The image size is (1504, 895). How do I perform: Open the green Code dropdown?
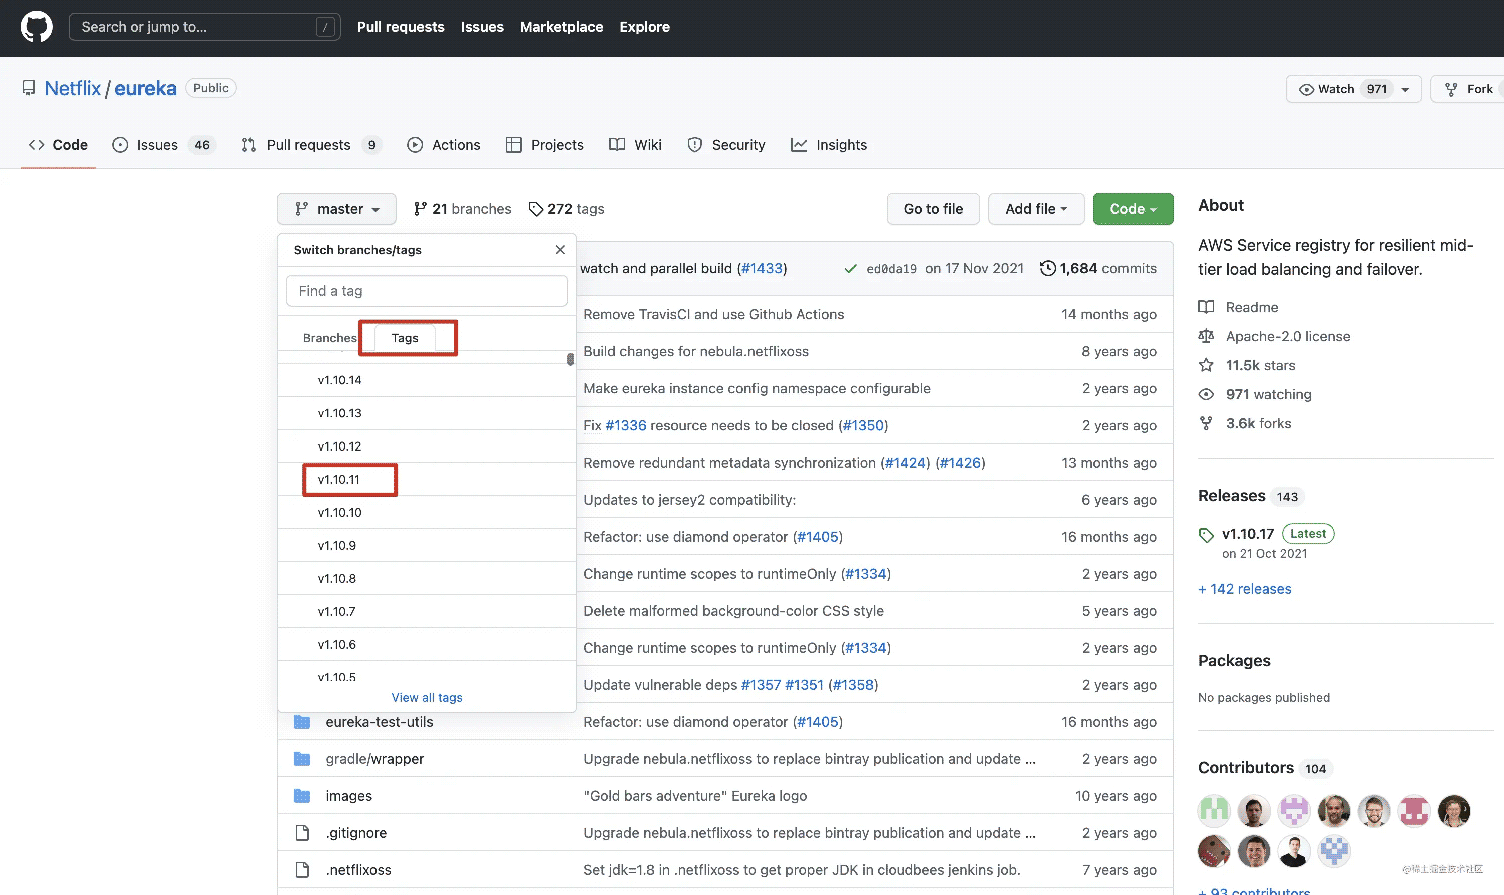[1132, 209]
